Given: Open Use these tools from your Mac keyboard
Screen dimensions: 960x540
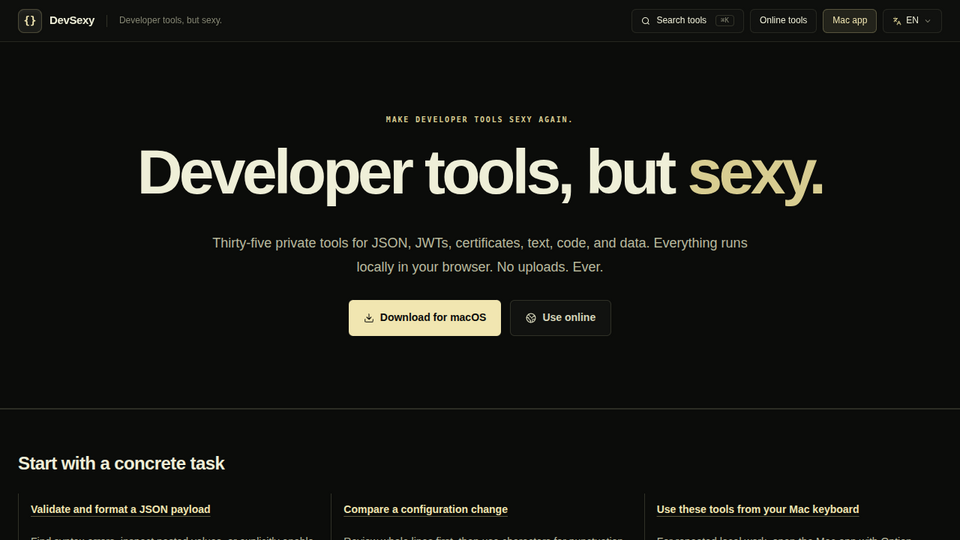Looking at the screenshot, I should 757,509.
